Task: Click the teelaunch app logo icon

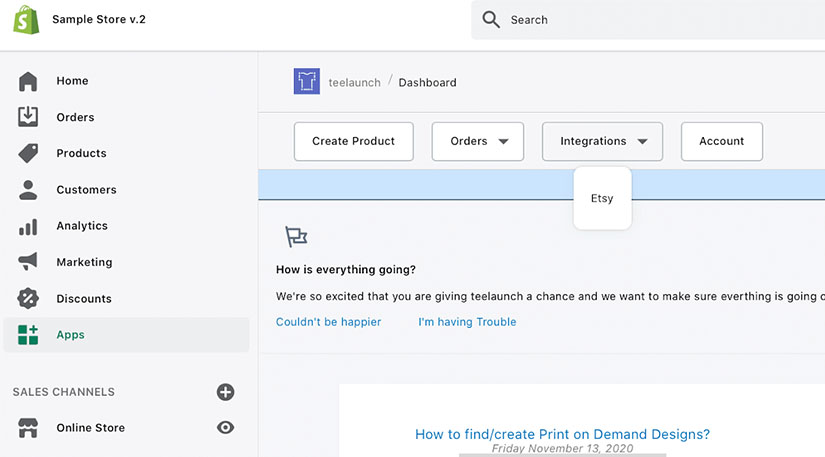Action: point(306,82)
